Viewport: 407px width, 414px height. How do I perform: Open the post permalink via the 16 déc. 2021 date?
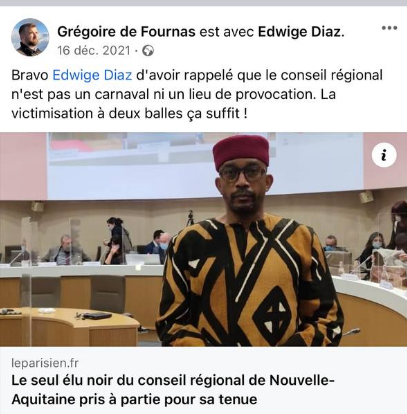(x=94, y=51)
